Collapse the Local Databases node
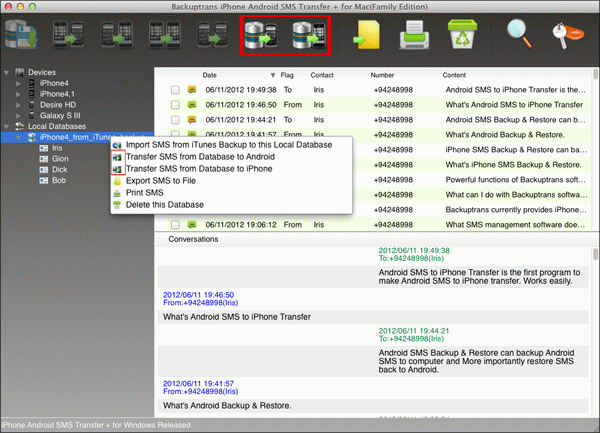The width and height of the screenshot is (600, 433). coord(7,126)
